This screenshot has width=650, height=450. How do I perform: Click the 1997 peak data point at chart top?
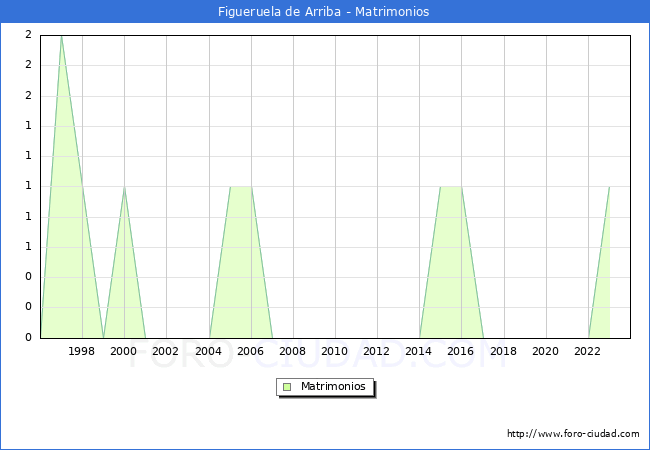(x=61, y=36)
